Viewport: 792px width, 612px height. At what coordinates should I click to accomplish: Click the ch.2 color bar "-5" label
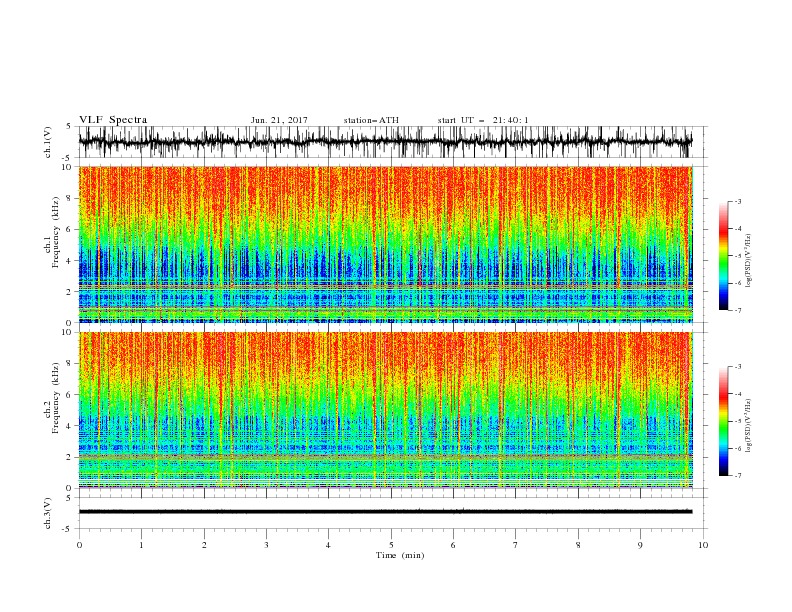(737, 421)
